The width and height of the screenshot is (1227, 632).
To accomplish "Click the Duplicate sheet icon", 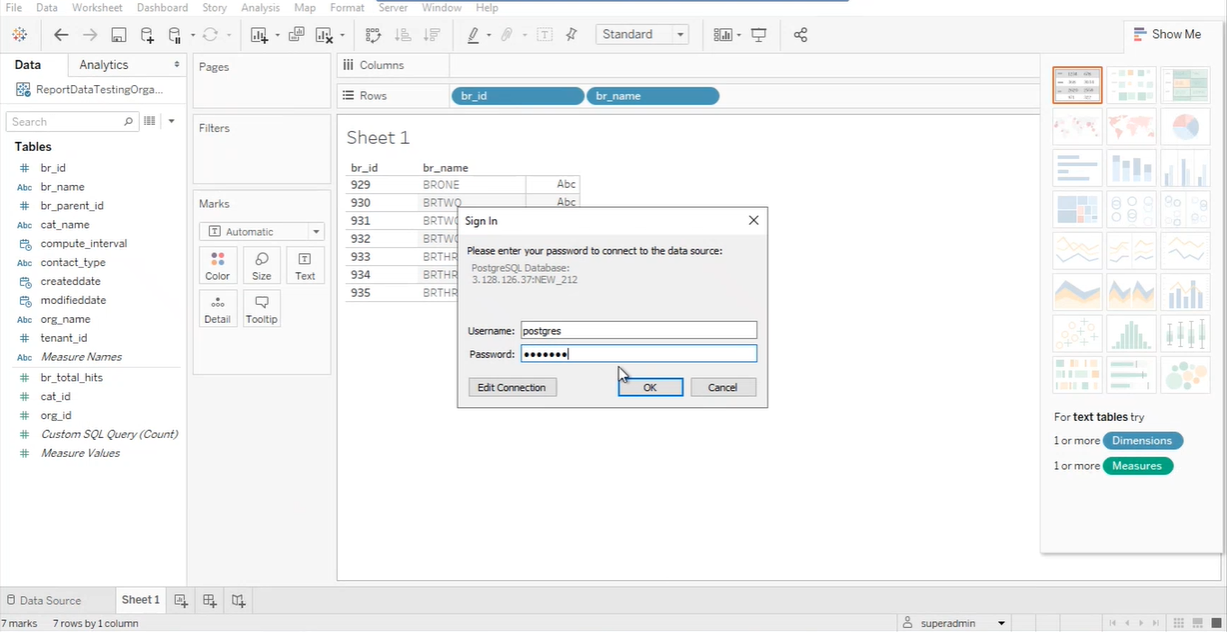I will 296,35.
